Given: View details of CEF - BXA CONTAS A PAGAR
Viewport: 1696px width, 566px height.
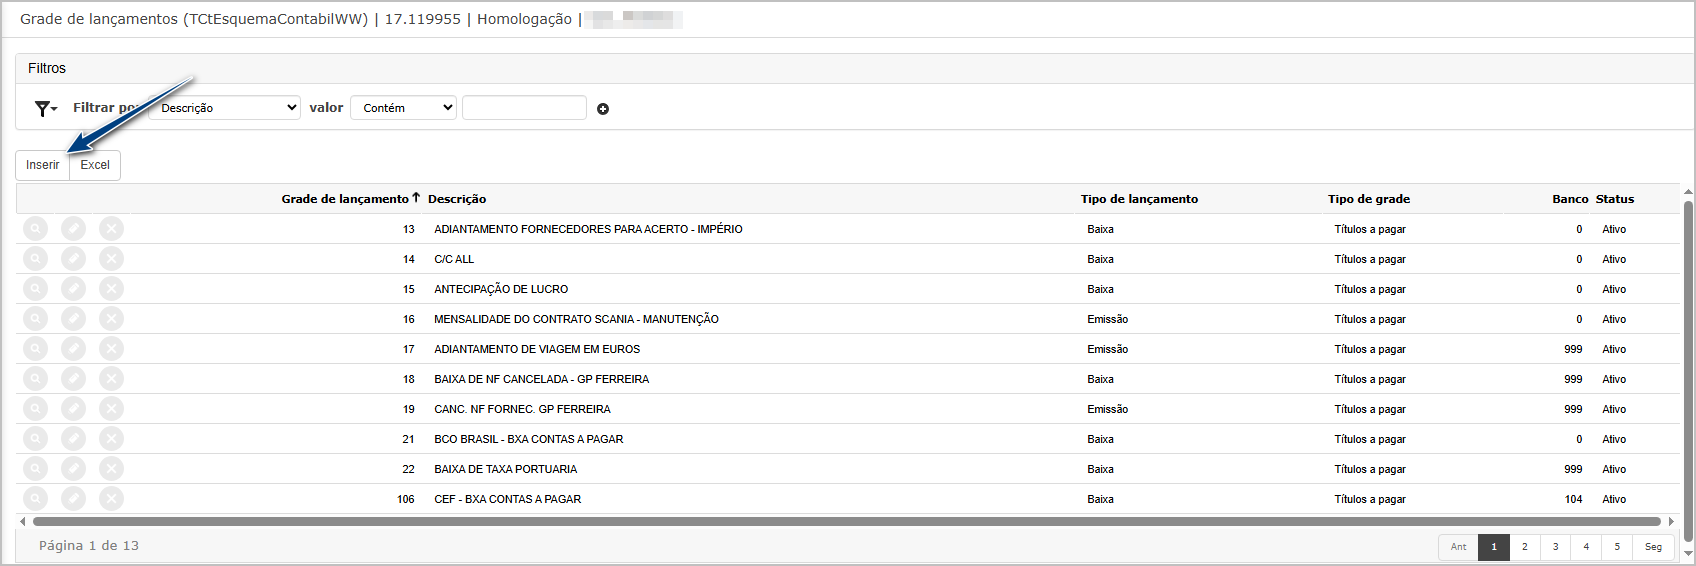Looking at the screenshot, I should (x=35, y=499).
